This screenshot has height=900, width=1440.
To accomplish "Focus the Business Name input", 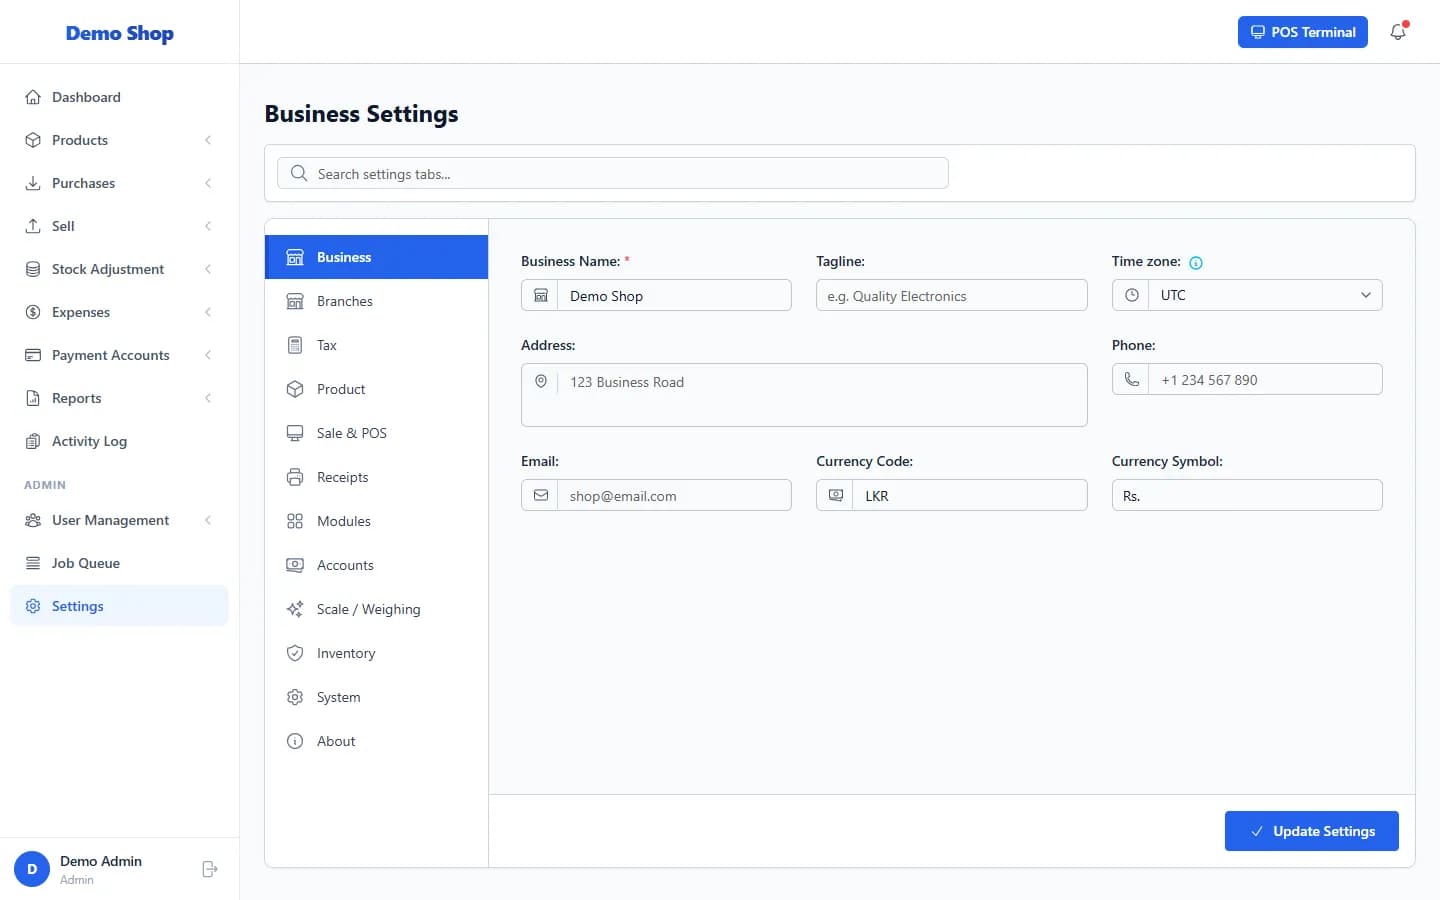I will 674,295.
